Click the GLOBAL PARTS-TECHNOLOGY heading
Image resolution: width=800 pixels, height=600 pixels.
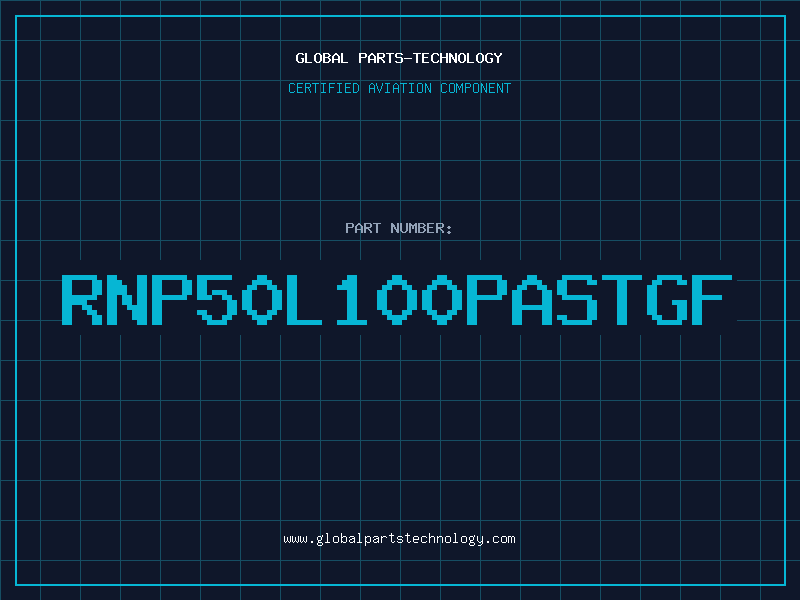(x=399, y=58)
